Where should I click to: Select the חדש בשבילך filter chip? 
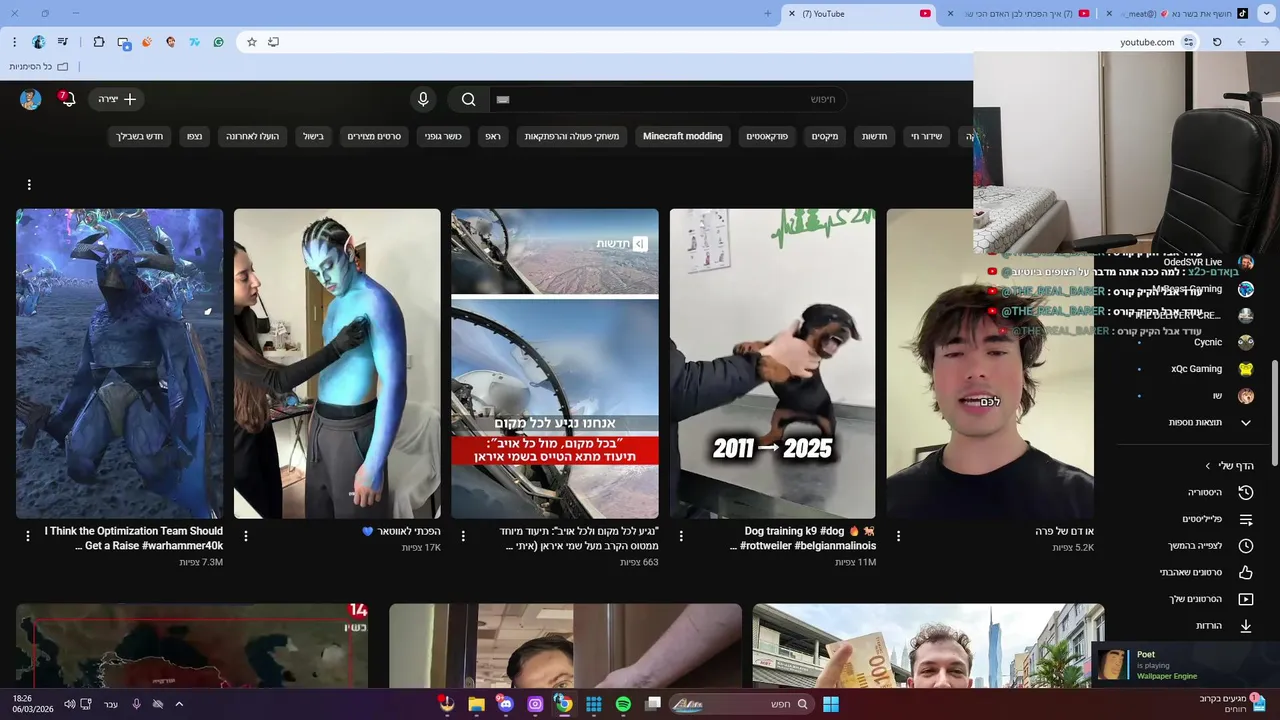click(x=140, y=136)
